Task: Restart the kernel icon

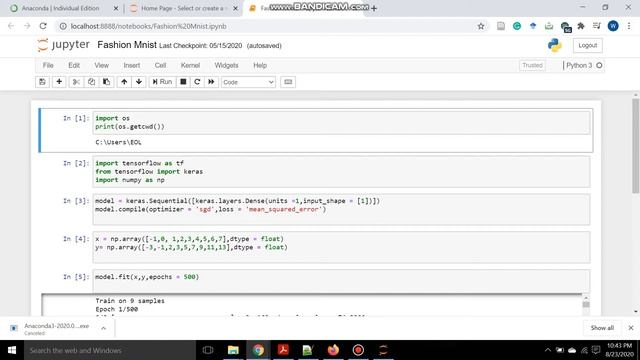Action: tap(197, 82)
